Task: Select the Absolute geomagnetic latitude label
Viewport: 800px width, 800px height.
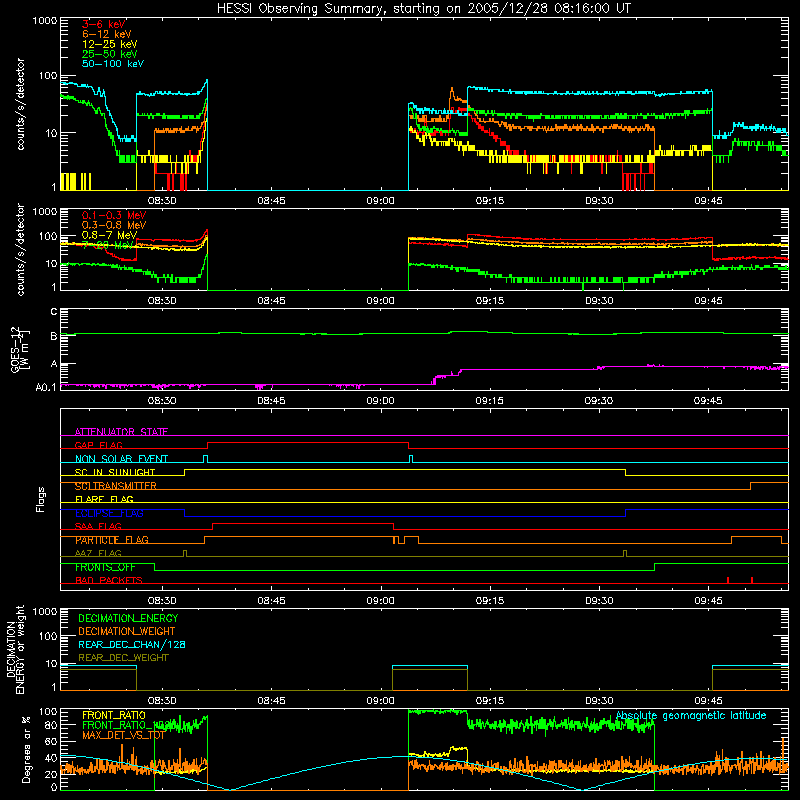Action: tap(691, 715)
